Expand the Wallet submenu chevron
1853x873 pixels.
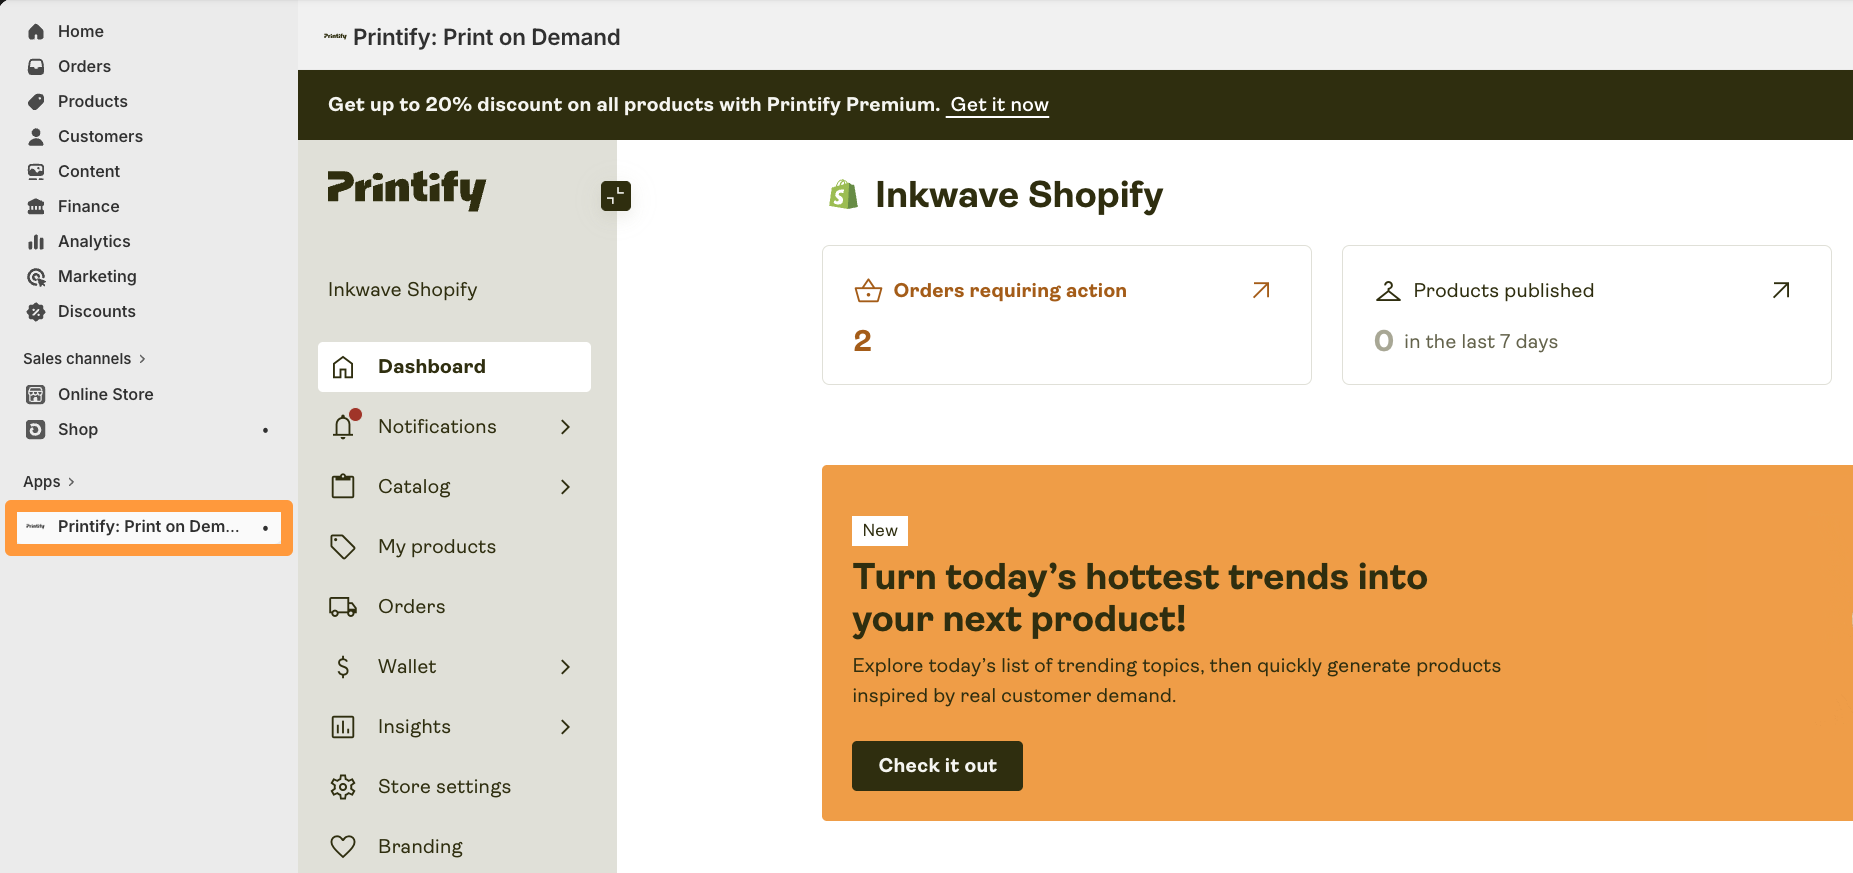tap(565, 667)
